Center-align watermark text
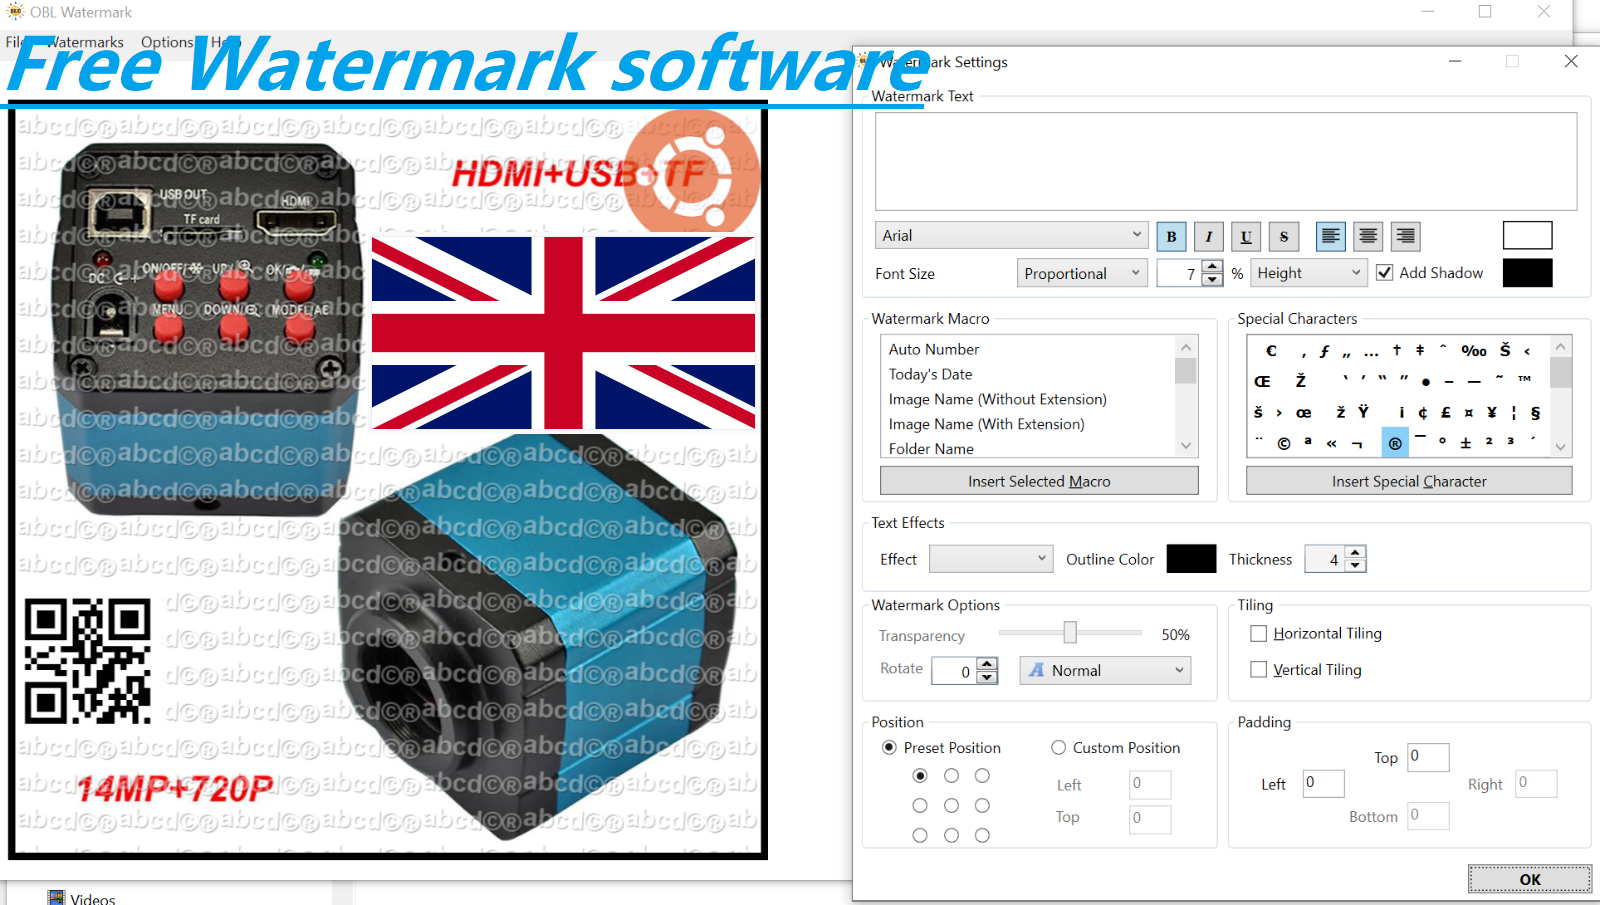 click(x=1368, y=237)
